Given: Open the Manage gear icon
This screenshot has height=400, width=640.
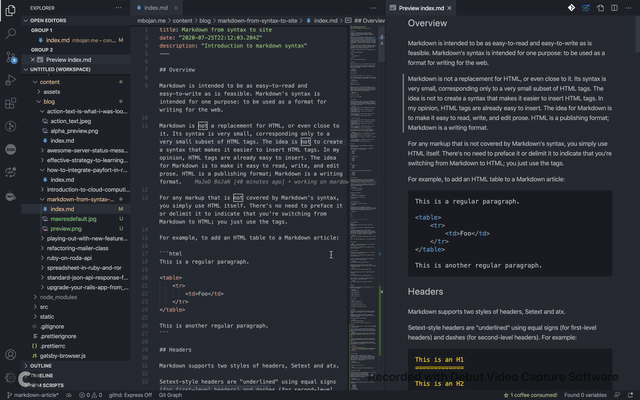Looking at the screenshot, I should coord(11,378).
